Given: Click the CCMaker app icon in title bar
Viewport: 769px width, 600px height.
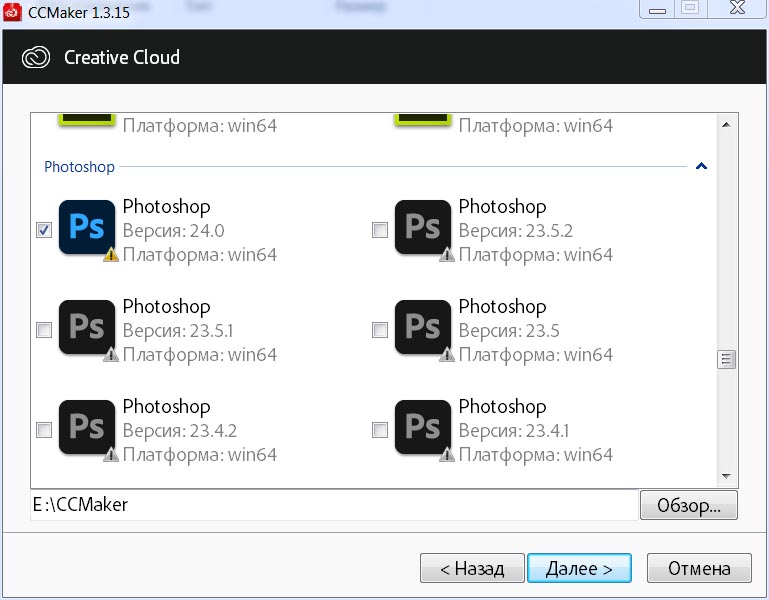Looking at the screenshot, I should tap(12, 12).
